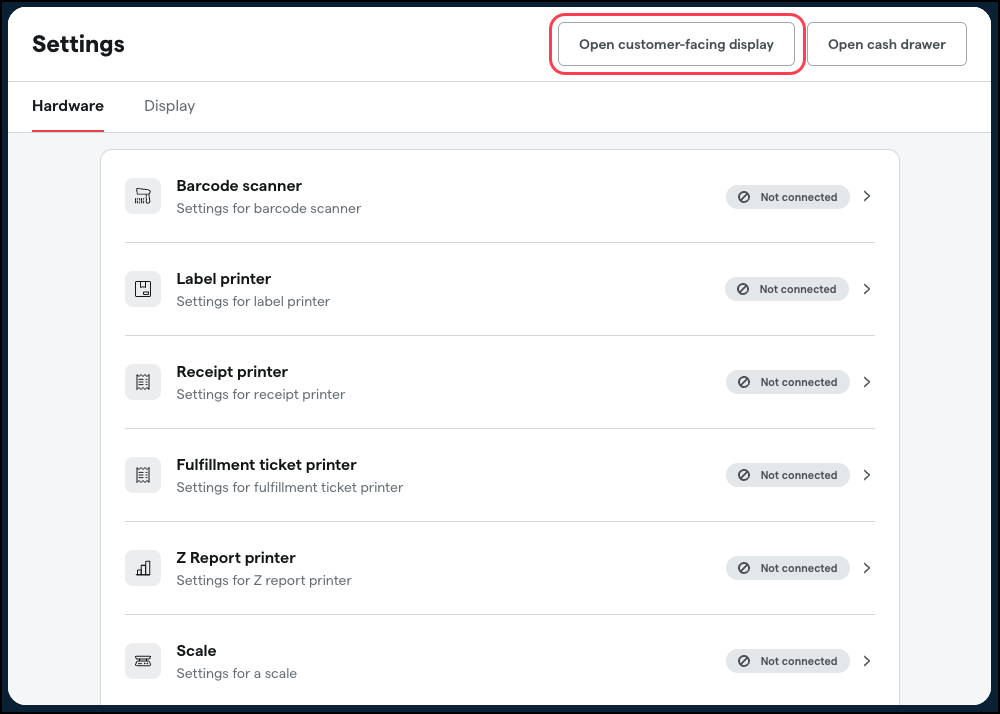Image resolution: width=1000 pixels, height=714 pixels.
Task: Expand the Label printer settings with its chevron
Action: 867,289
